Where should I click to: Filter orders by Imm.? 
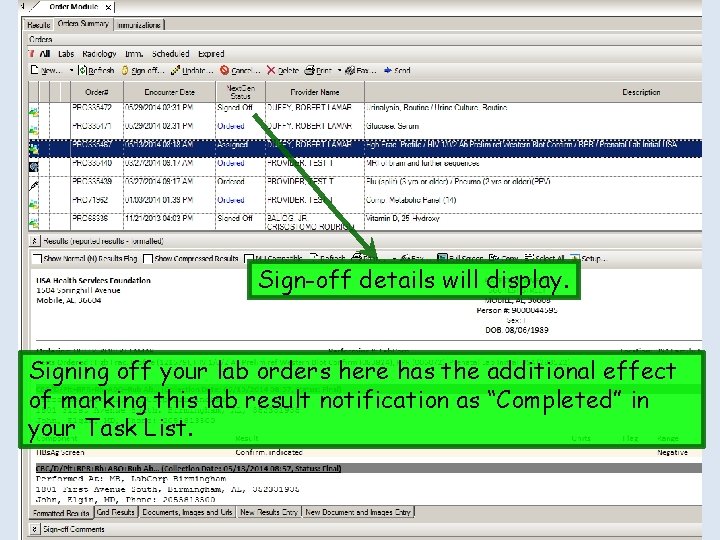134,54
